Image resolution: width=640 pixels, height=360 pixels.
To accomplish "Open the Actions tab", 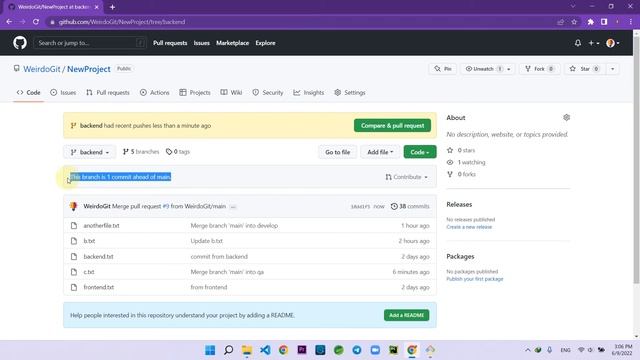I will click(154, 93).
